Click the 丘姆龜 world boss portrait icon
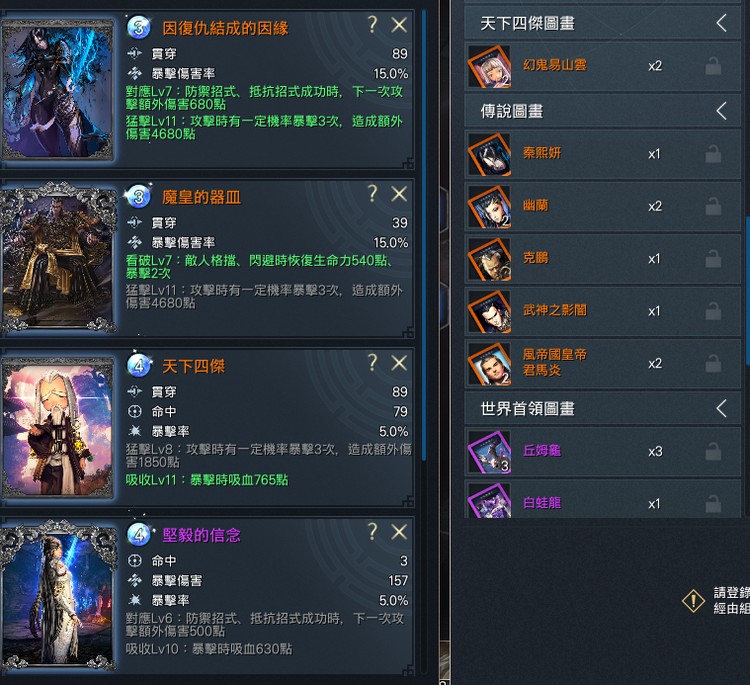 click(489, 452)
